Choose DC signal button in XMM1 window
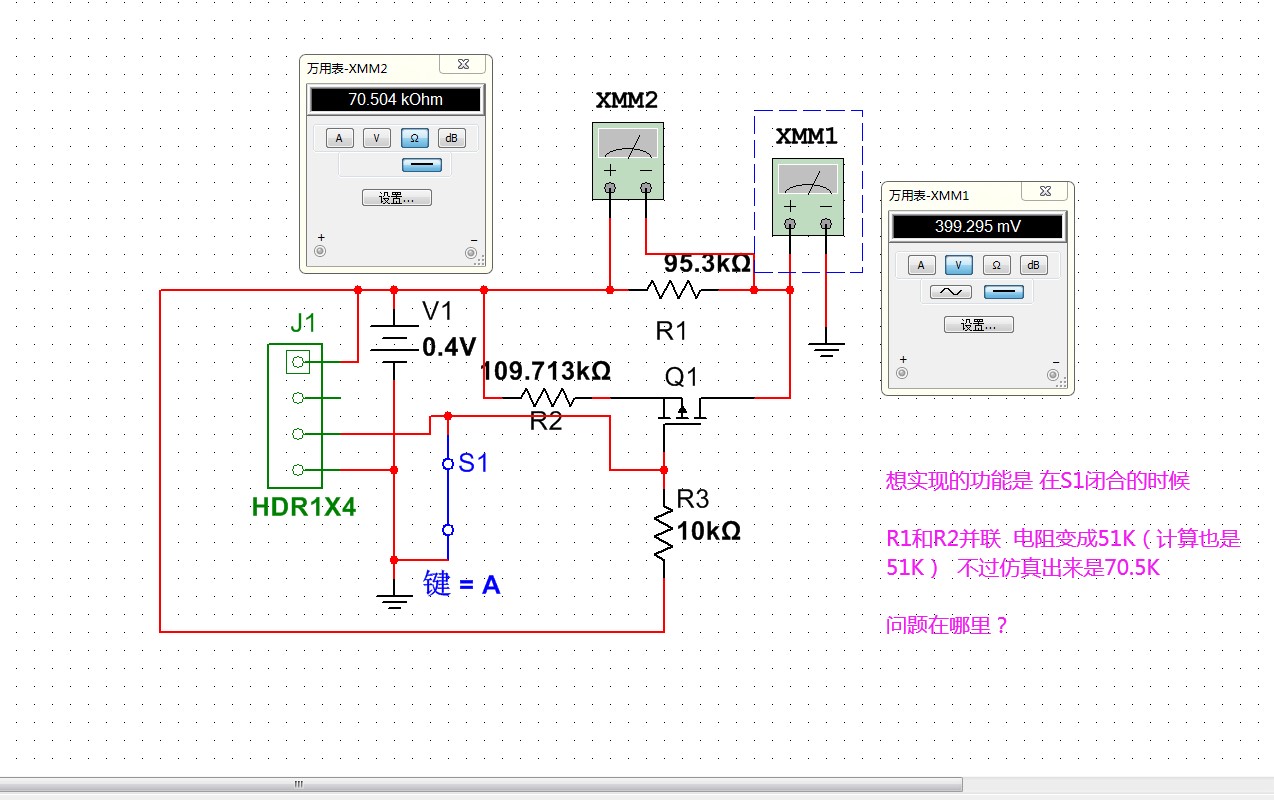Viewport: 1274px width, 800px height. tap(1003, 292)
